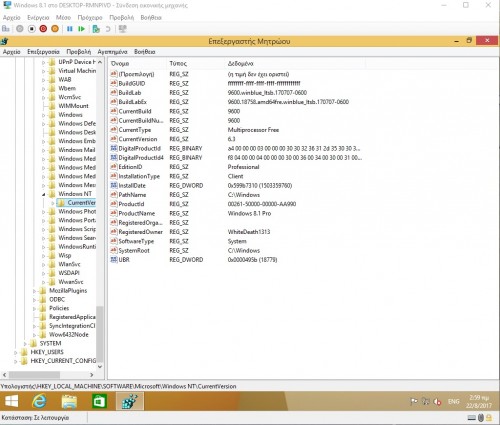
Task: Click the gray Start VM toolbar icon
Action: [x=20, y=29]
